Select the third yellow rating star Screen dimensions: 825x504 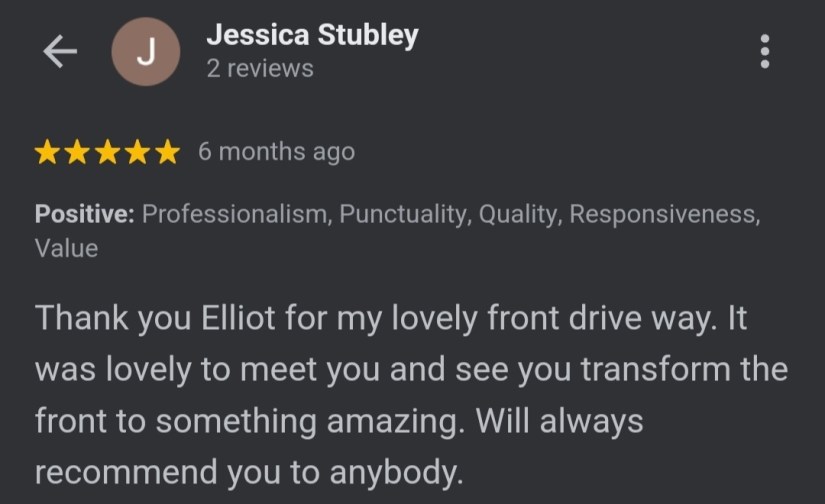pos(107,152)
